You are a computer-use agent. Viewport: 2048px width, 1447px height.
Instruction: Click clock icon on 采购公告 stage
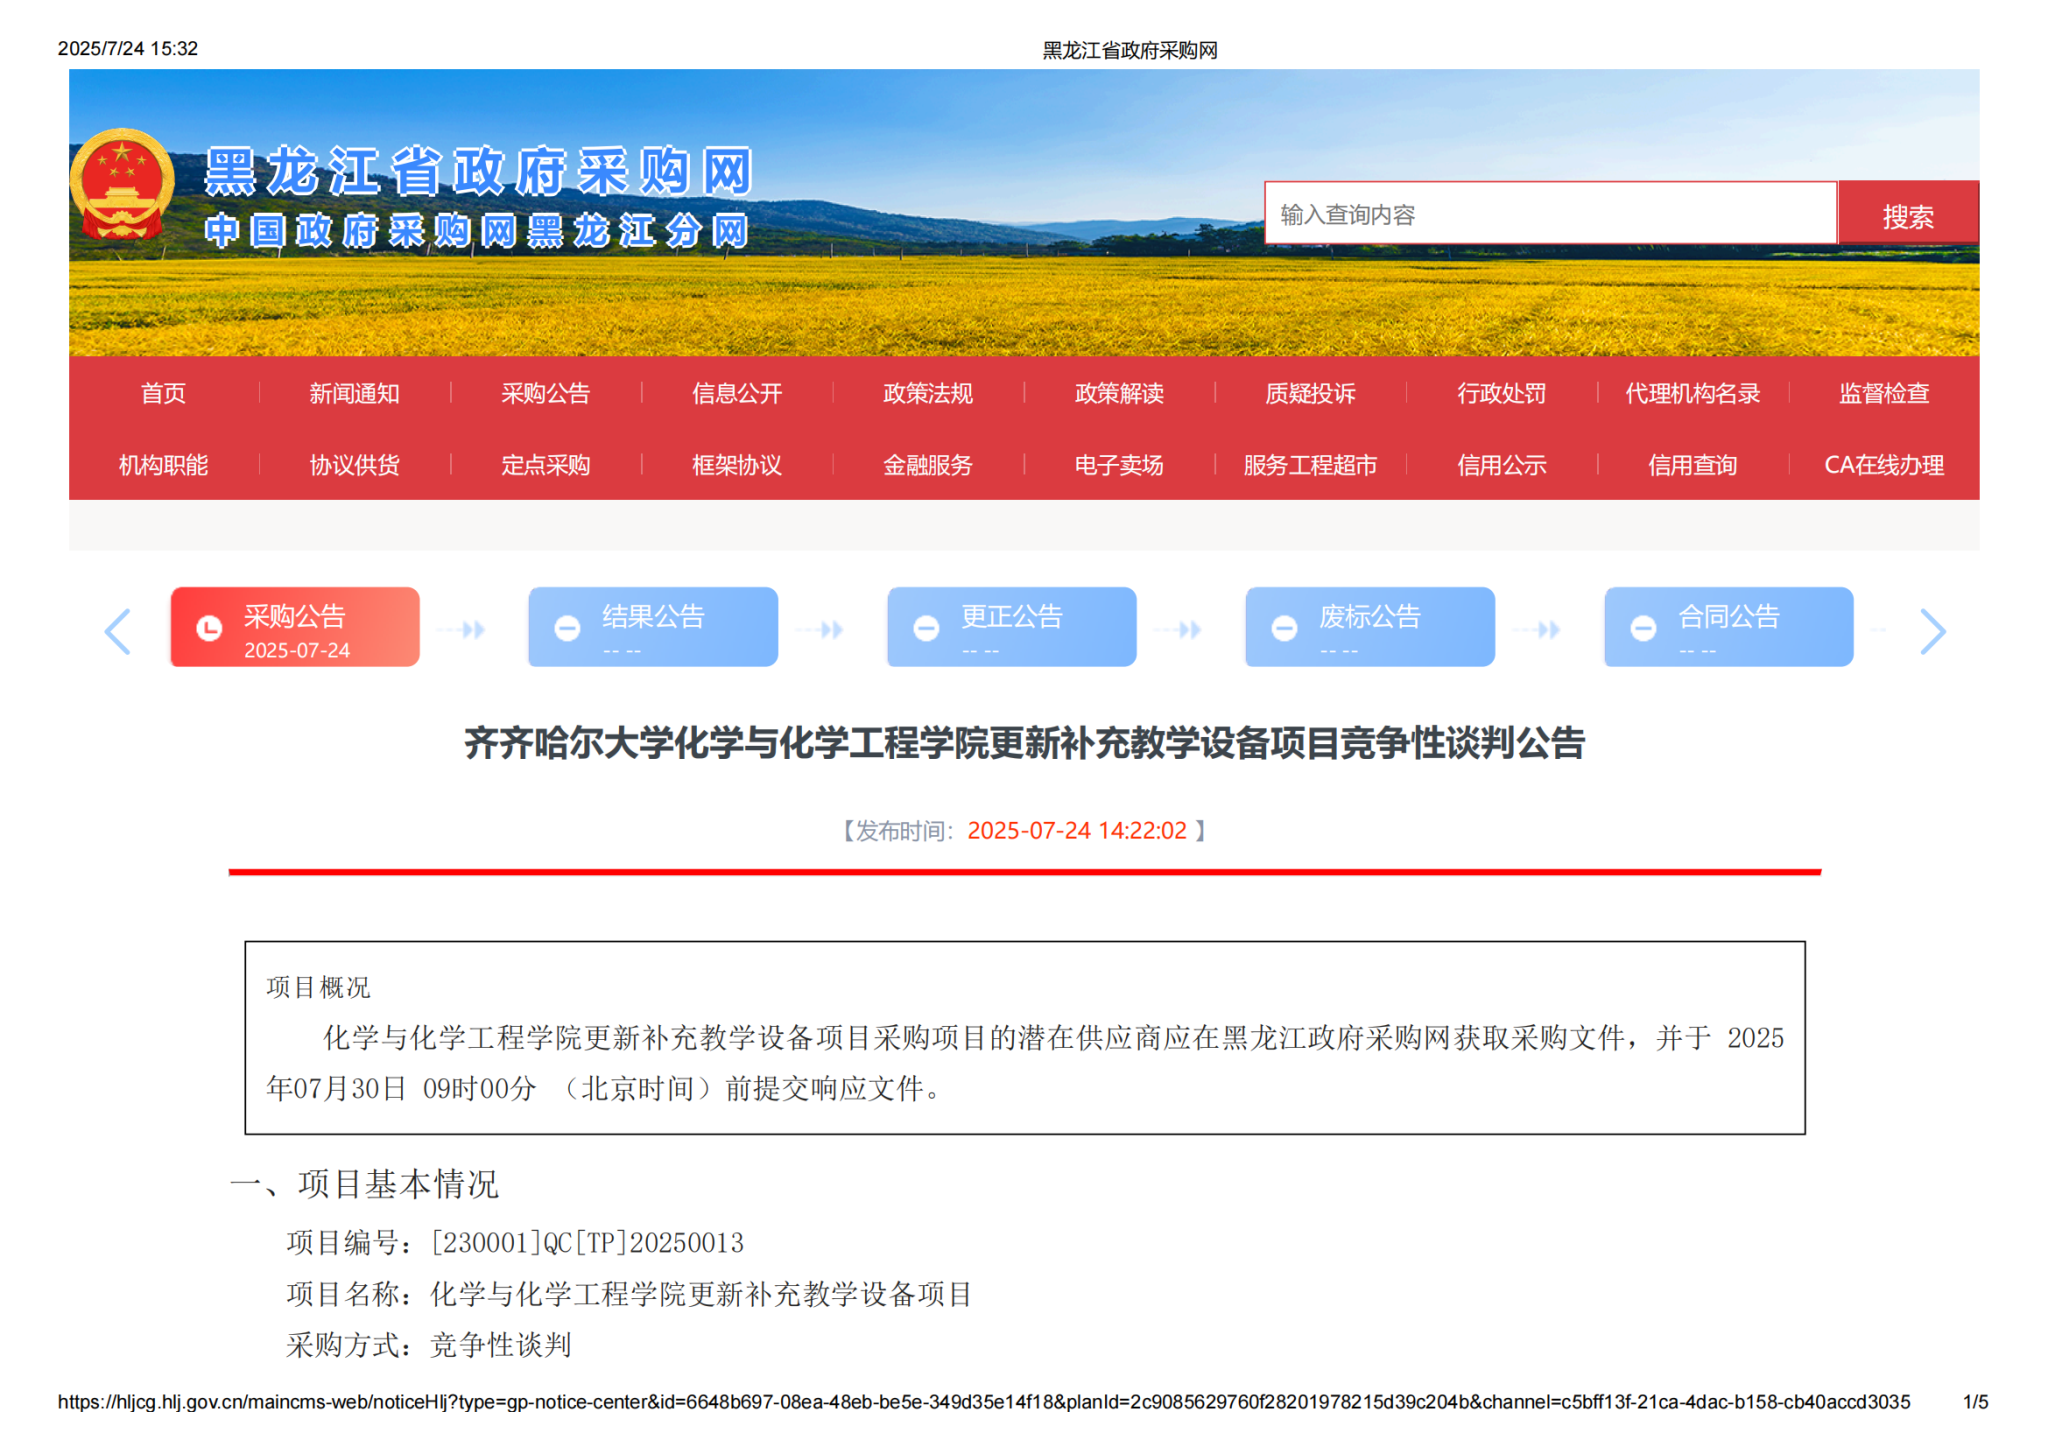(x=209, y=628)
